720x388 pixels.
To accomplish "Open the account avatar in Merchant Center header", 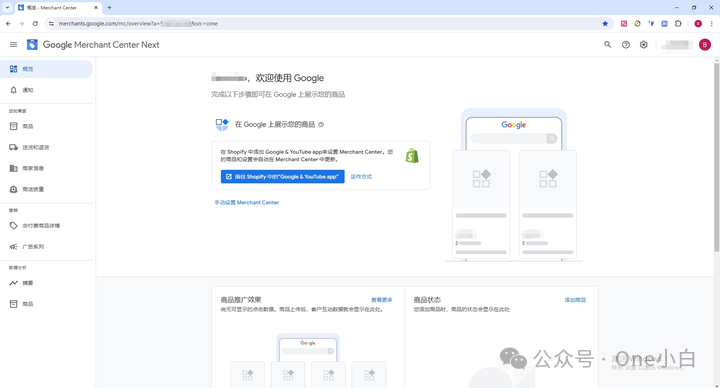I will (705, 45).
